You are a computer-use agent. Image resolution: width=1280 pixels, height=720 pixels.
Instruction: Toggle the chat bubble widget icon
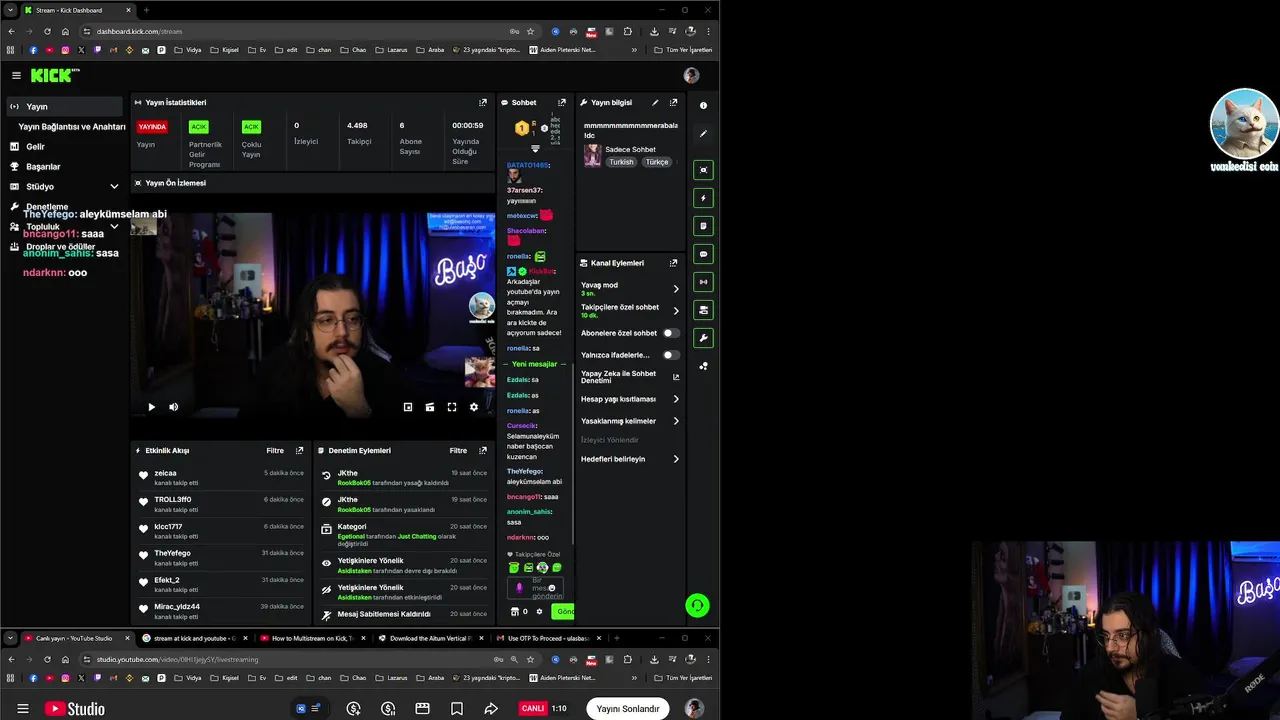(x=703, y=254)
